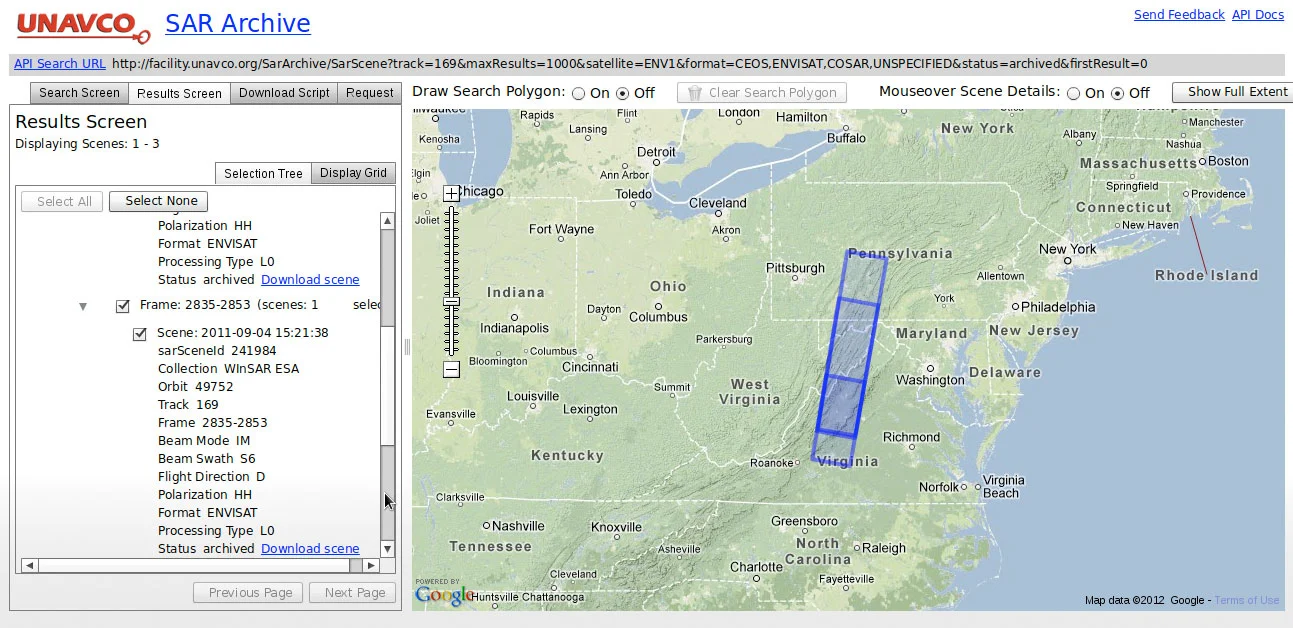
Task: Click the map zoom in plus icon
Action: 451,194
